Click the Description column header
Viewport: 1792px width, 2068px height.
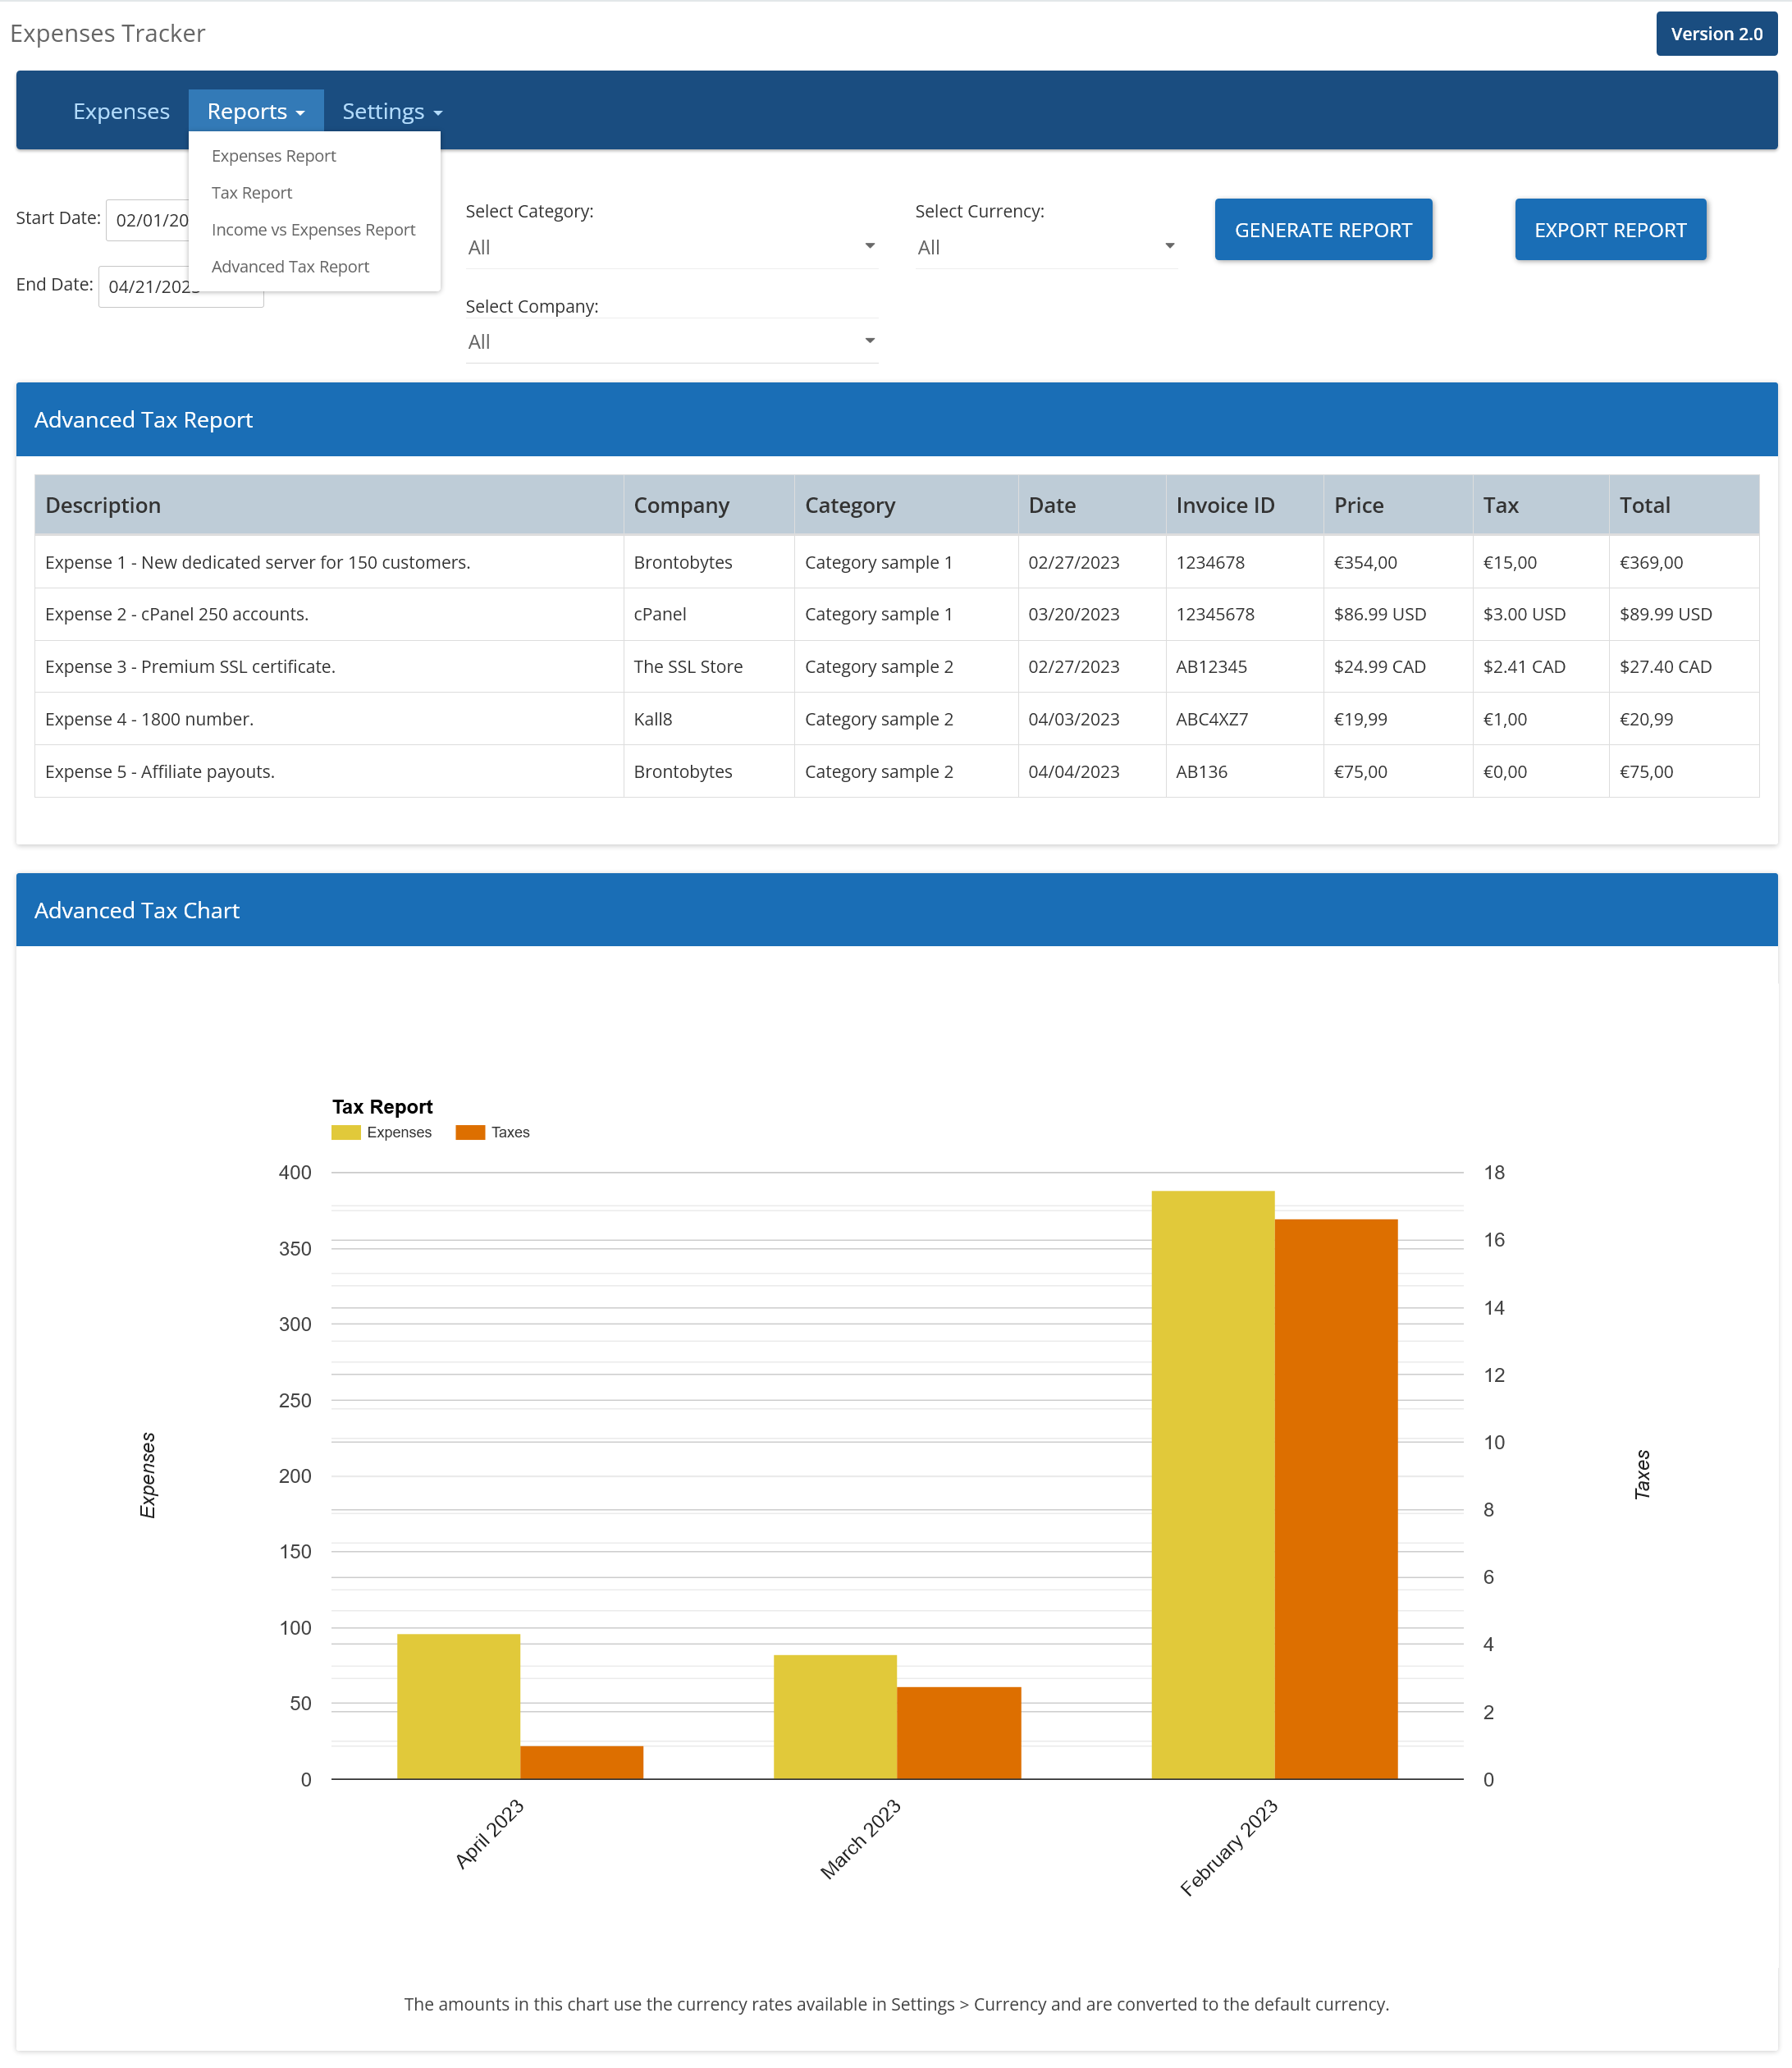(103, 505)
